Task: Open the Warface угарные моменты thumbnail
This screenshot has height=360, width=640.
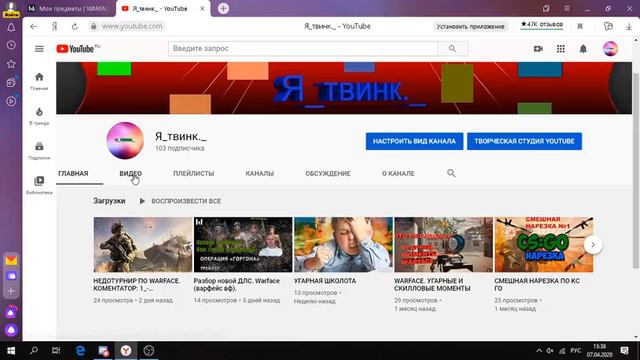Action: coord(444,244)
